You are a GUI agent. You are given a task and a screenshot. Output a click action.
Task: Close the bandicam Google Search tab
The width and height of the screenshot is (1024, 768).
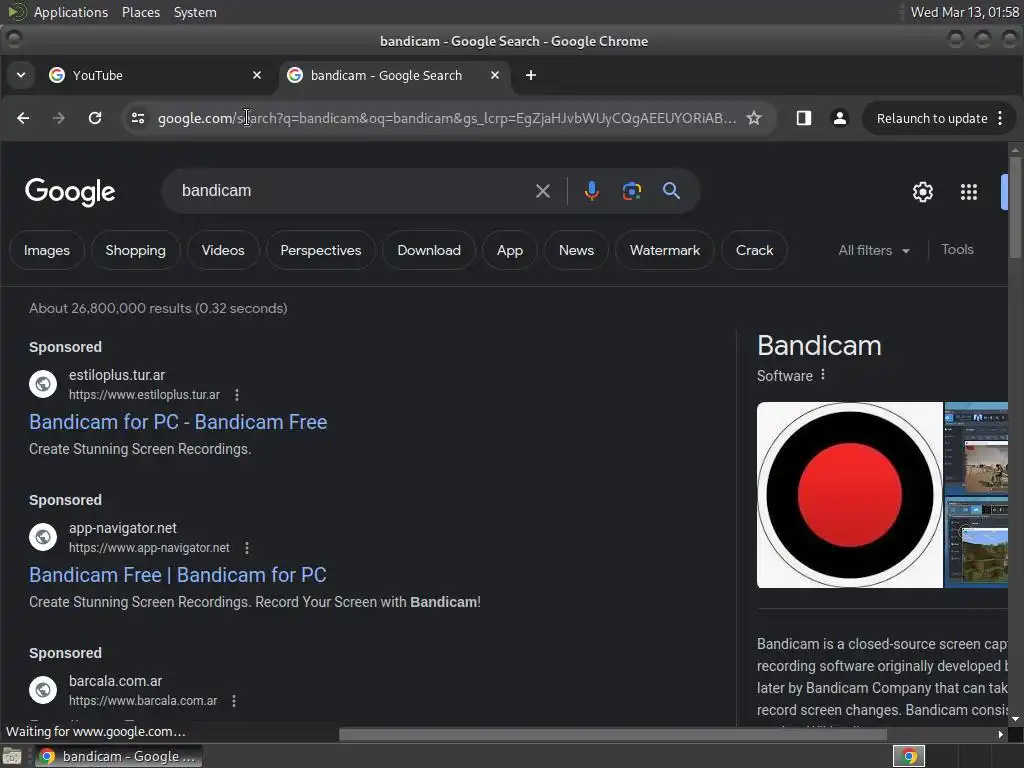[495, 76]
